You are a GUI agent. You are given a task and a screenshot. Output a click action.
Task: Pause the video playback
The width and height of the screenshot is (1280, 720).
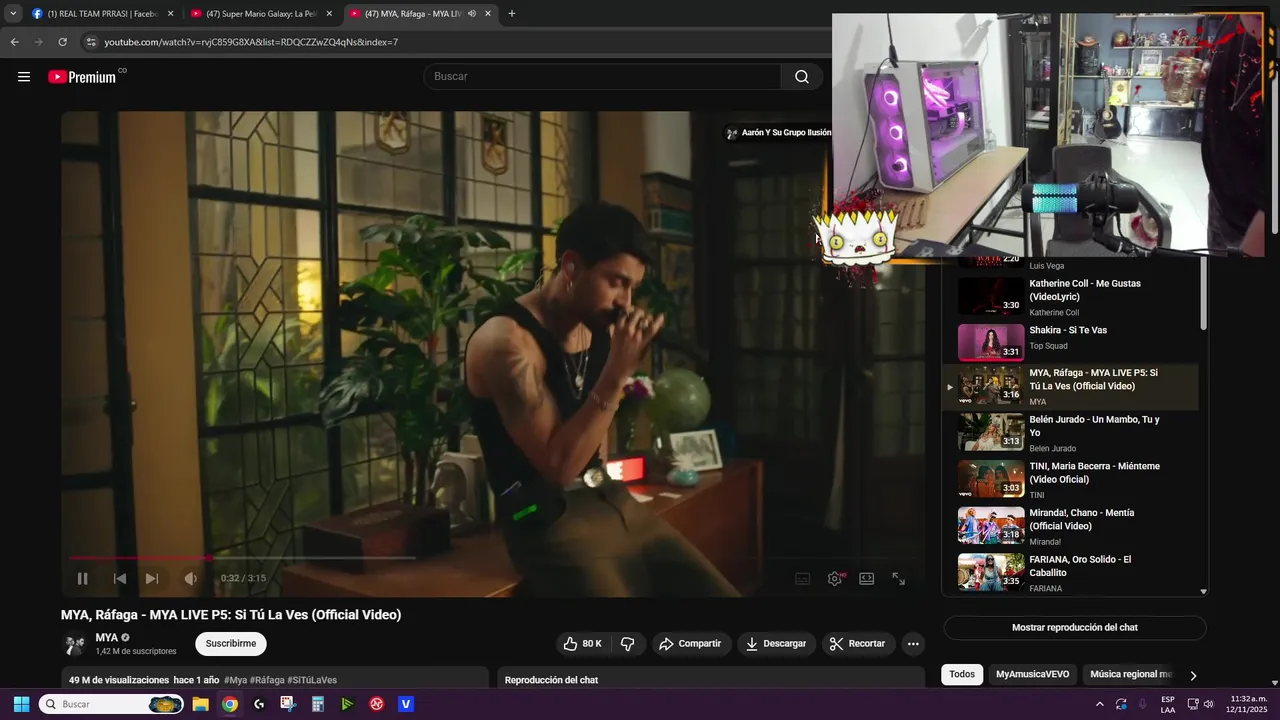pyautogui.click(x=82, y=578)
